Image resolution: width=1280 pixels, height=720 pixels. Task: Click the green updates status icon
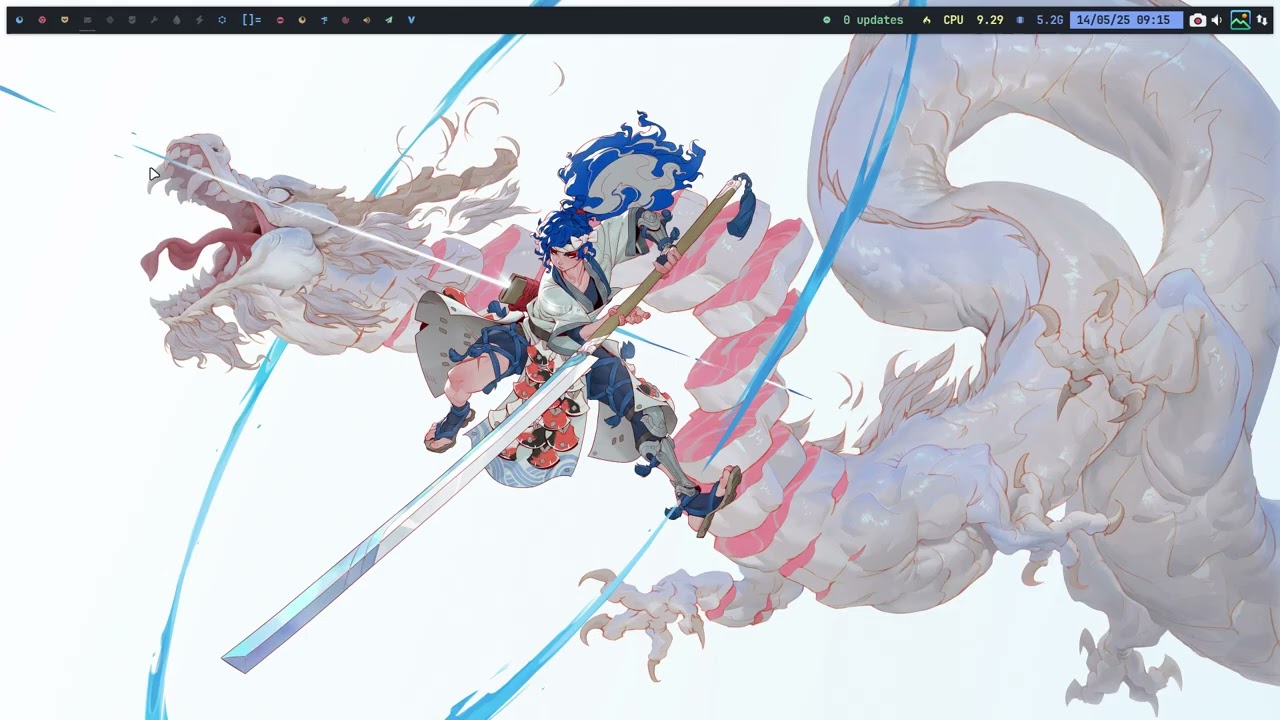point(826,20)
